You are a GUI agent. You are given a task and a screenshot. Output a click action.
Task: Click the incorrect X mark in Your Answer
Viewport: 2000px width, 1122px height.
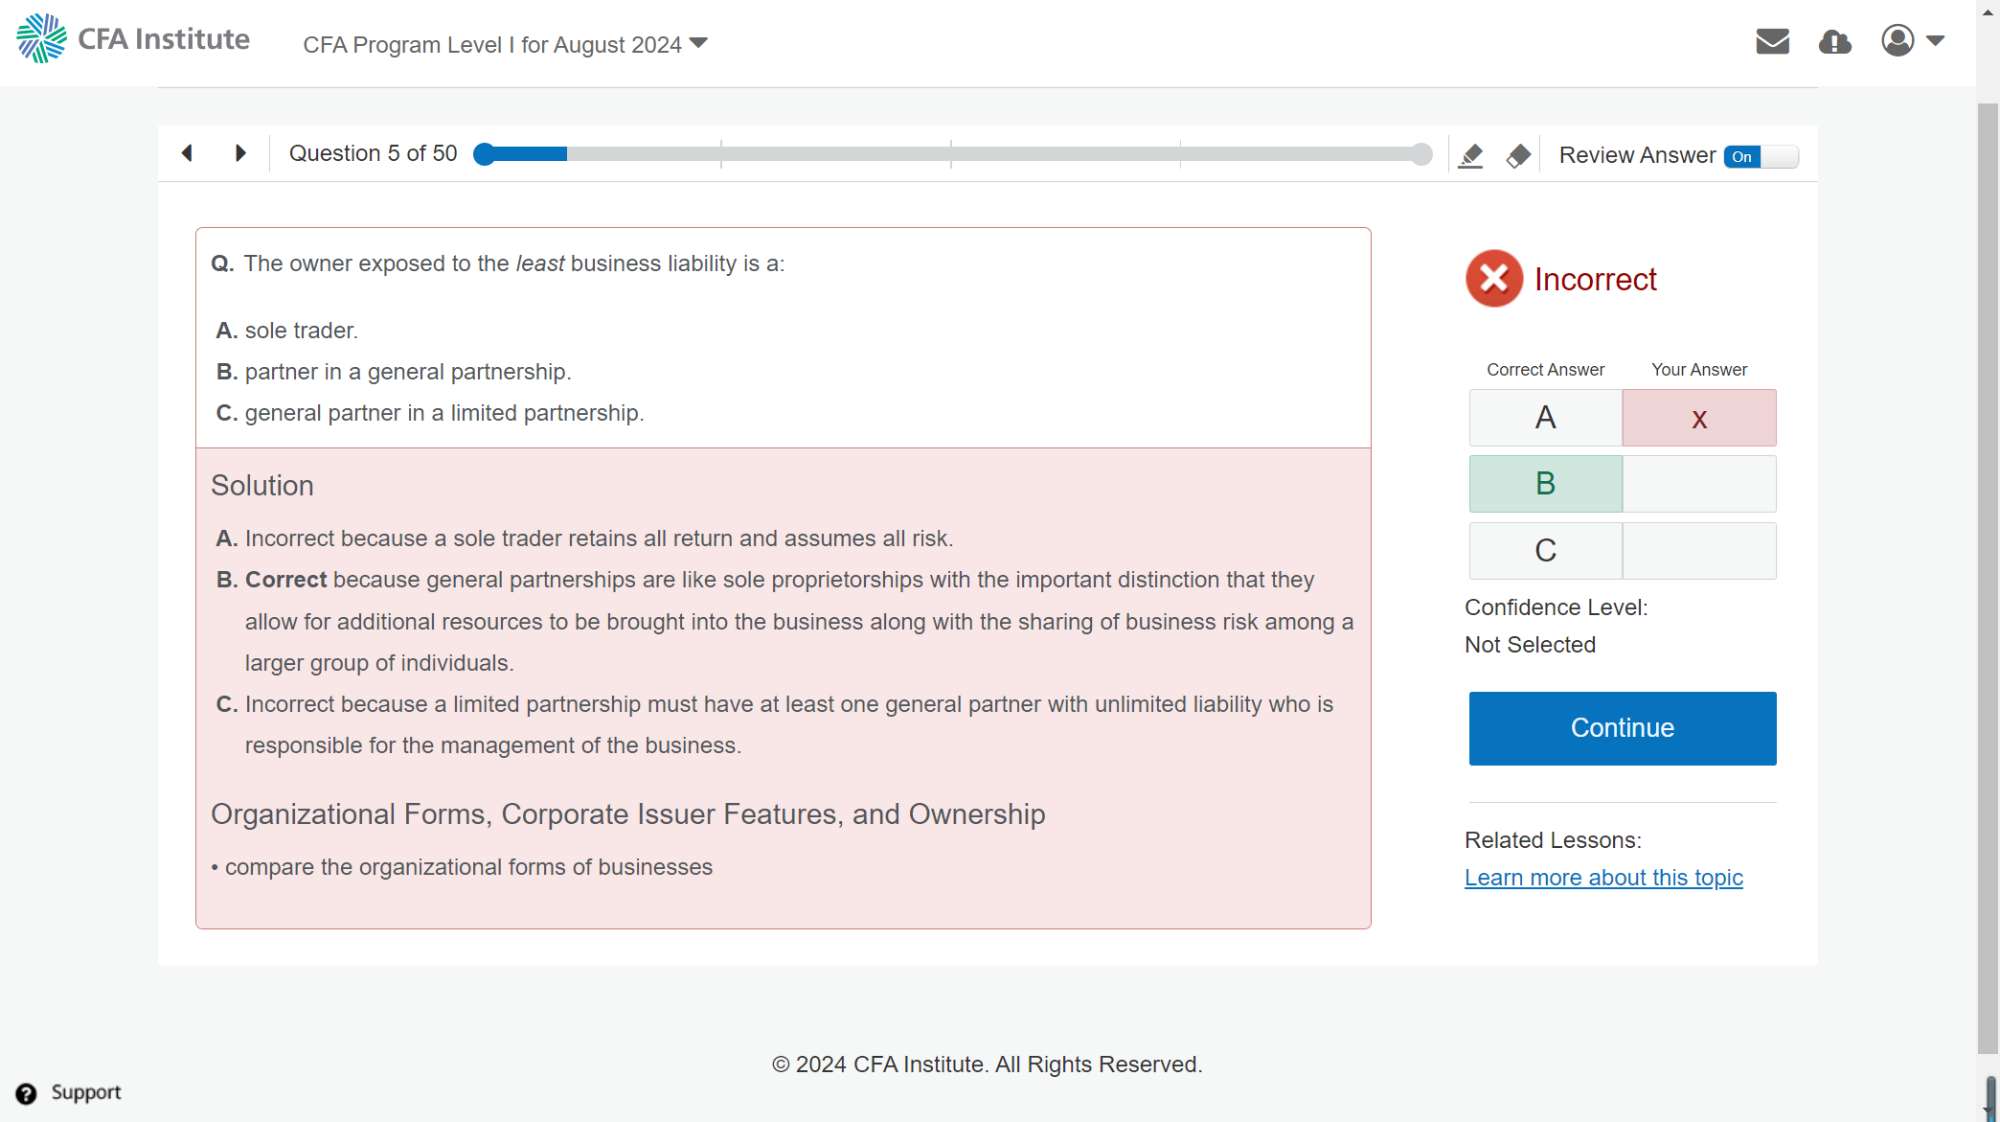1698,419
